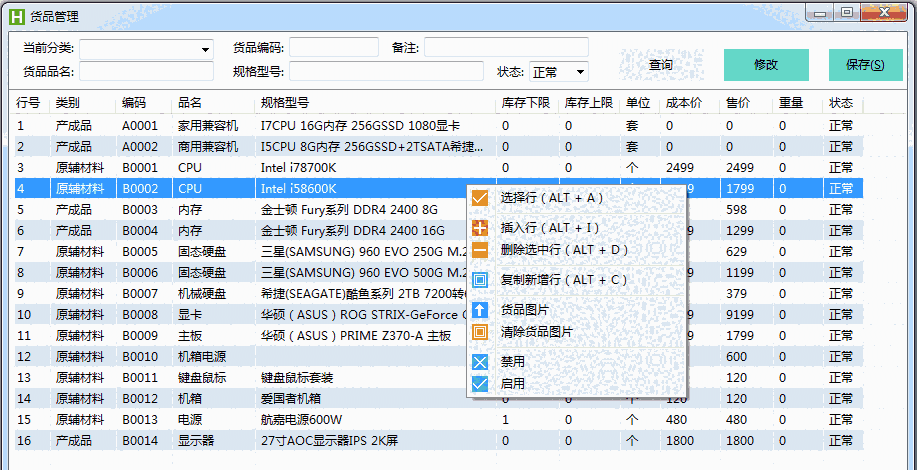
Task: Select 禁用 in the context menu
Action: (x=576, y=362)
